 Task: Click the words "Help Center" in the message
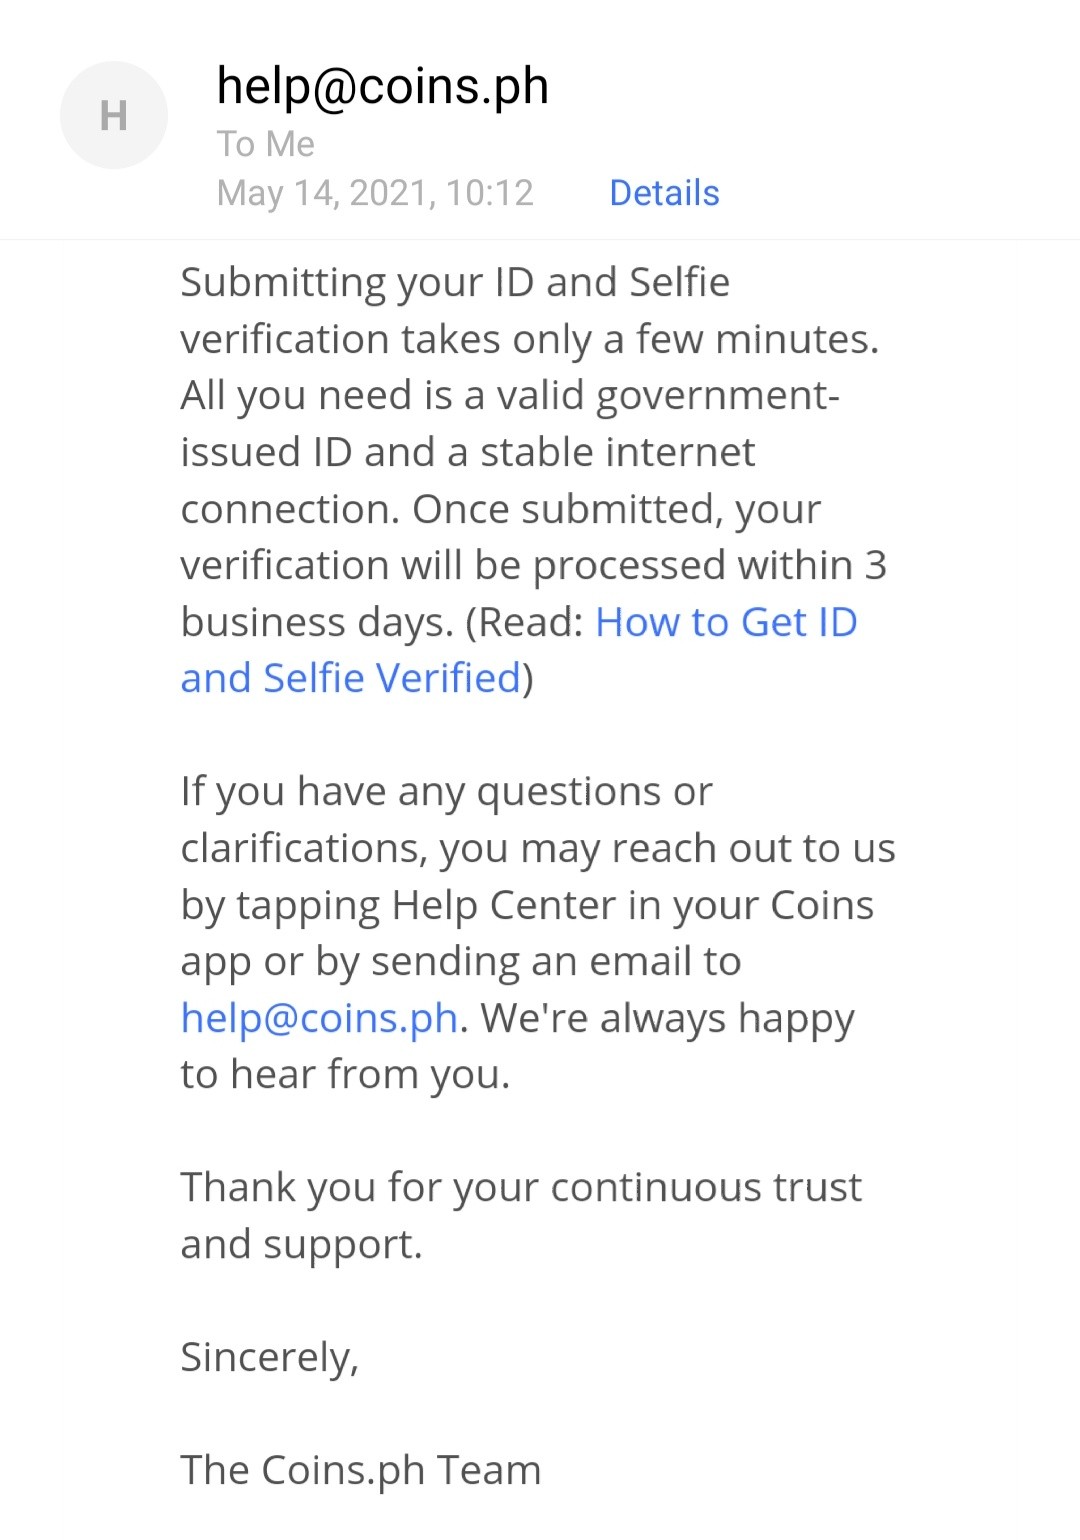(504, 905)
